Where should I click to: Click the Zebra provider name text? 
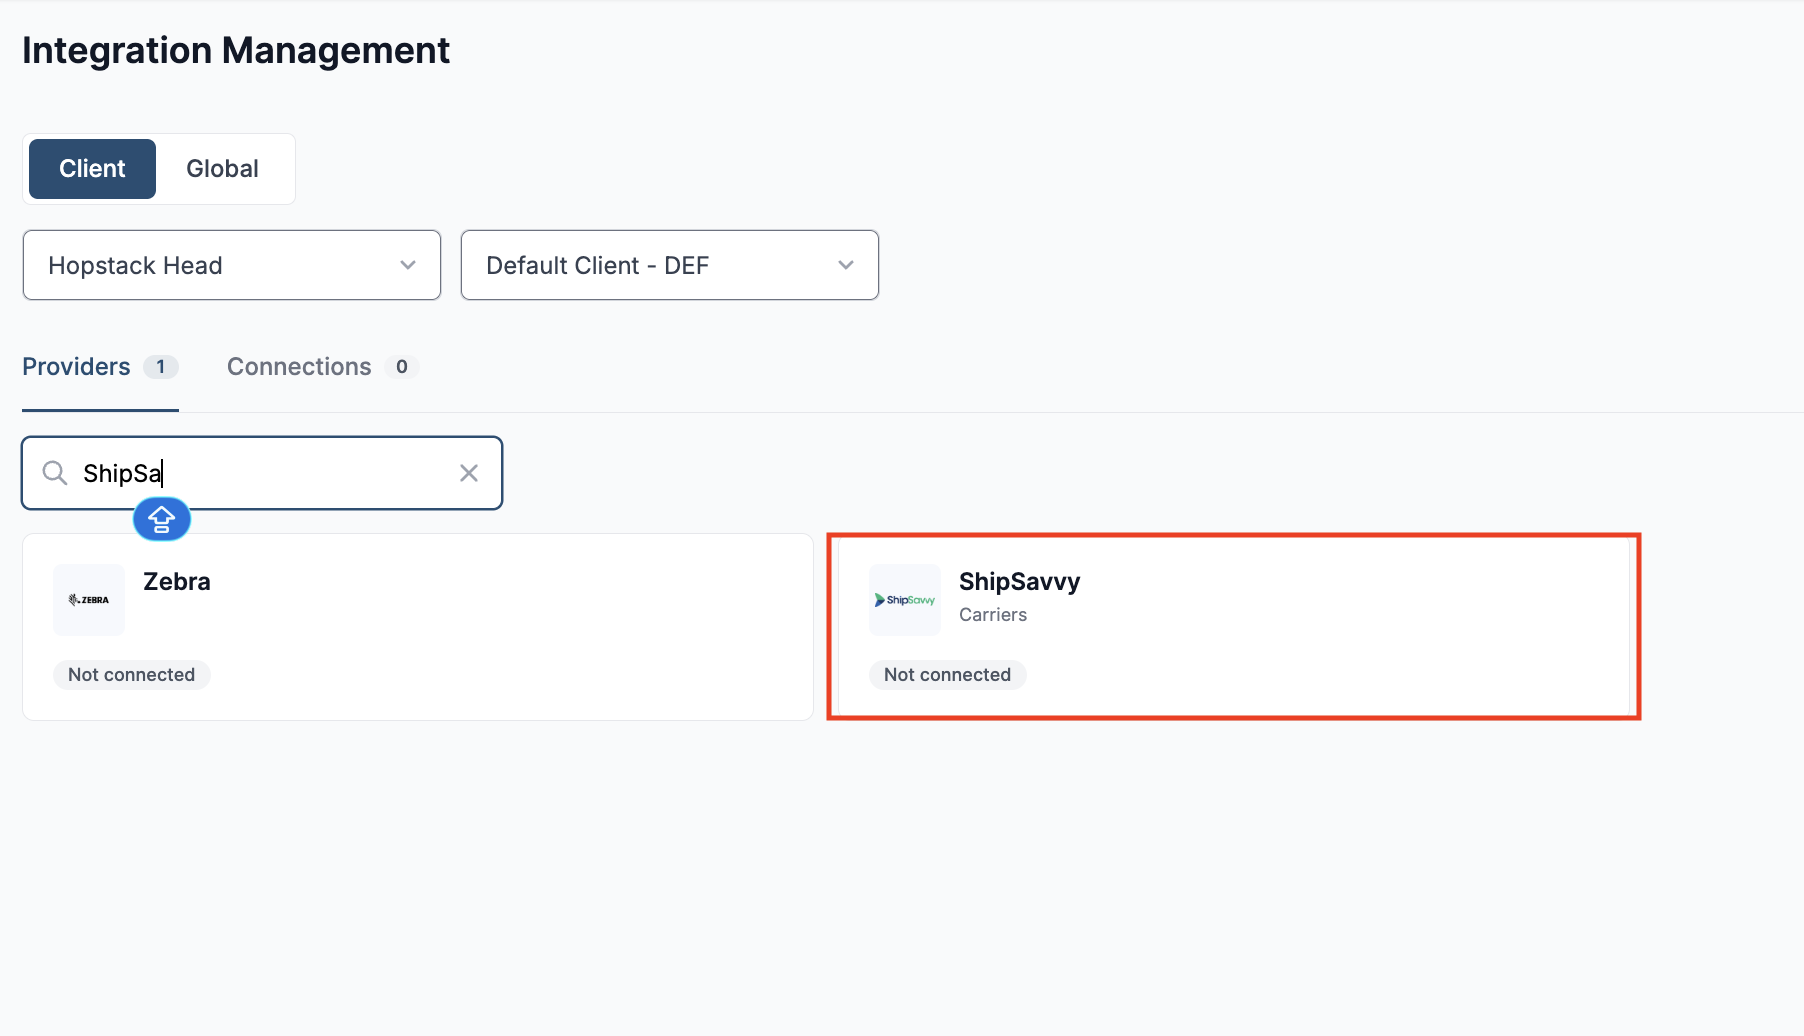tap(177, 582)
